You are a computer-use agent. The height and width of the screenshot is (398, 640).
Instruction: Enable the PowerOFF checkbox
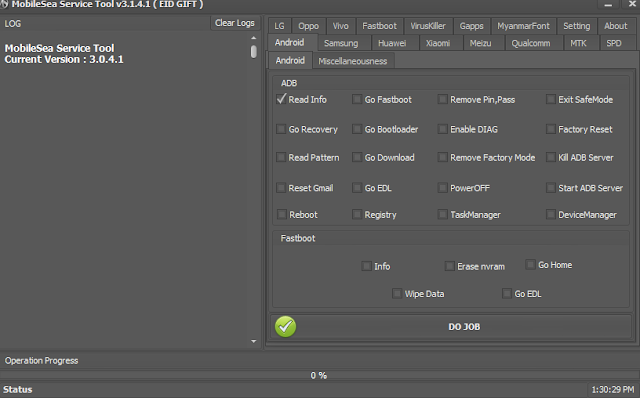tap(442, 188)
